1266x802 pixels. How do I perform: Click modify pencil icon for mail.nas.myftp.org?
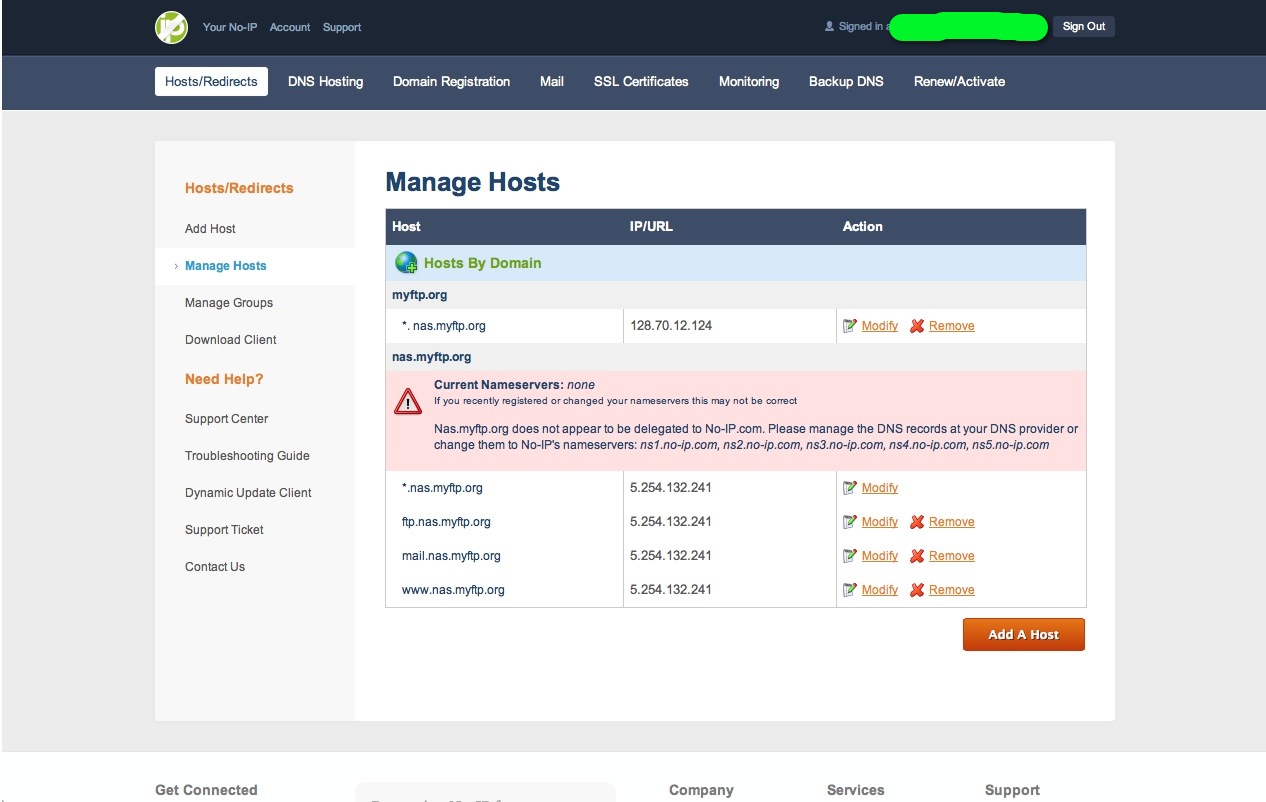(850, 556)
